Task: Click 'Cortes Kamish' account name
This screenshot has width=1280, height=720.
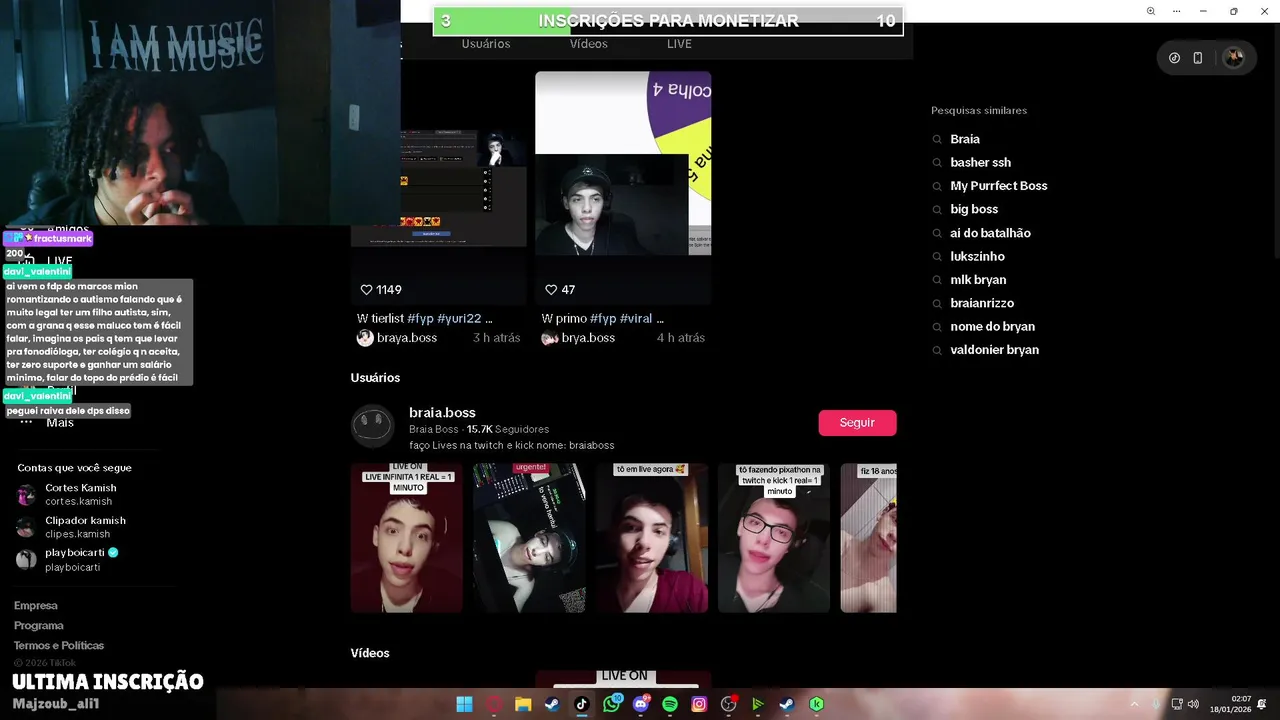Action: click(81, 488)
